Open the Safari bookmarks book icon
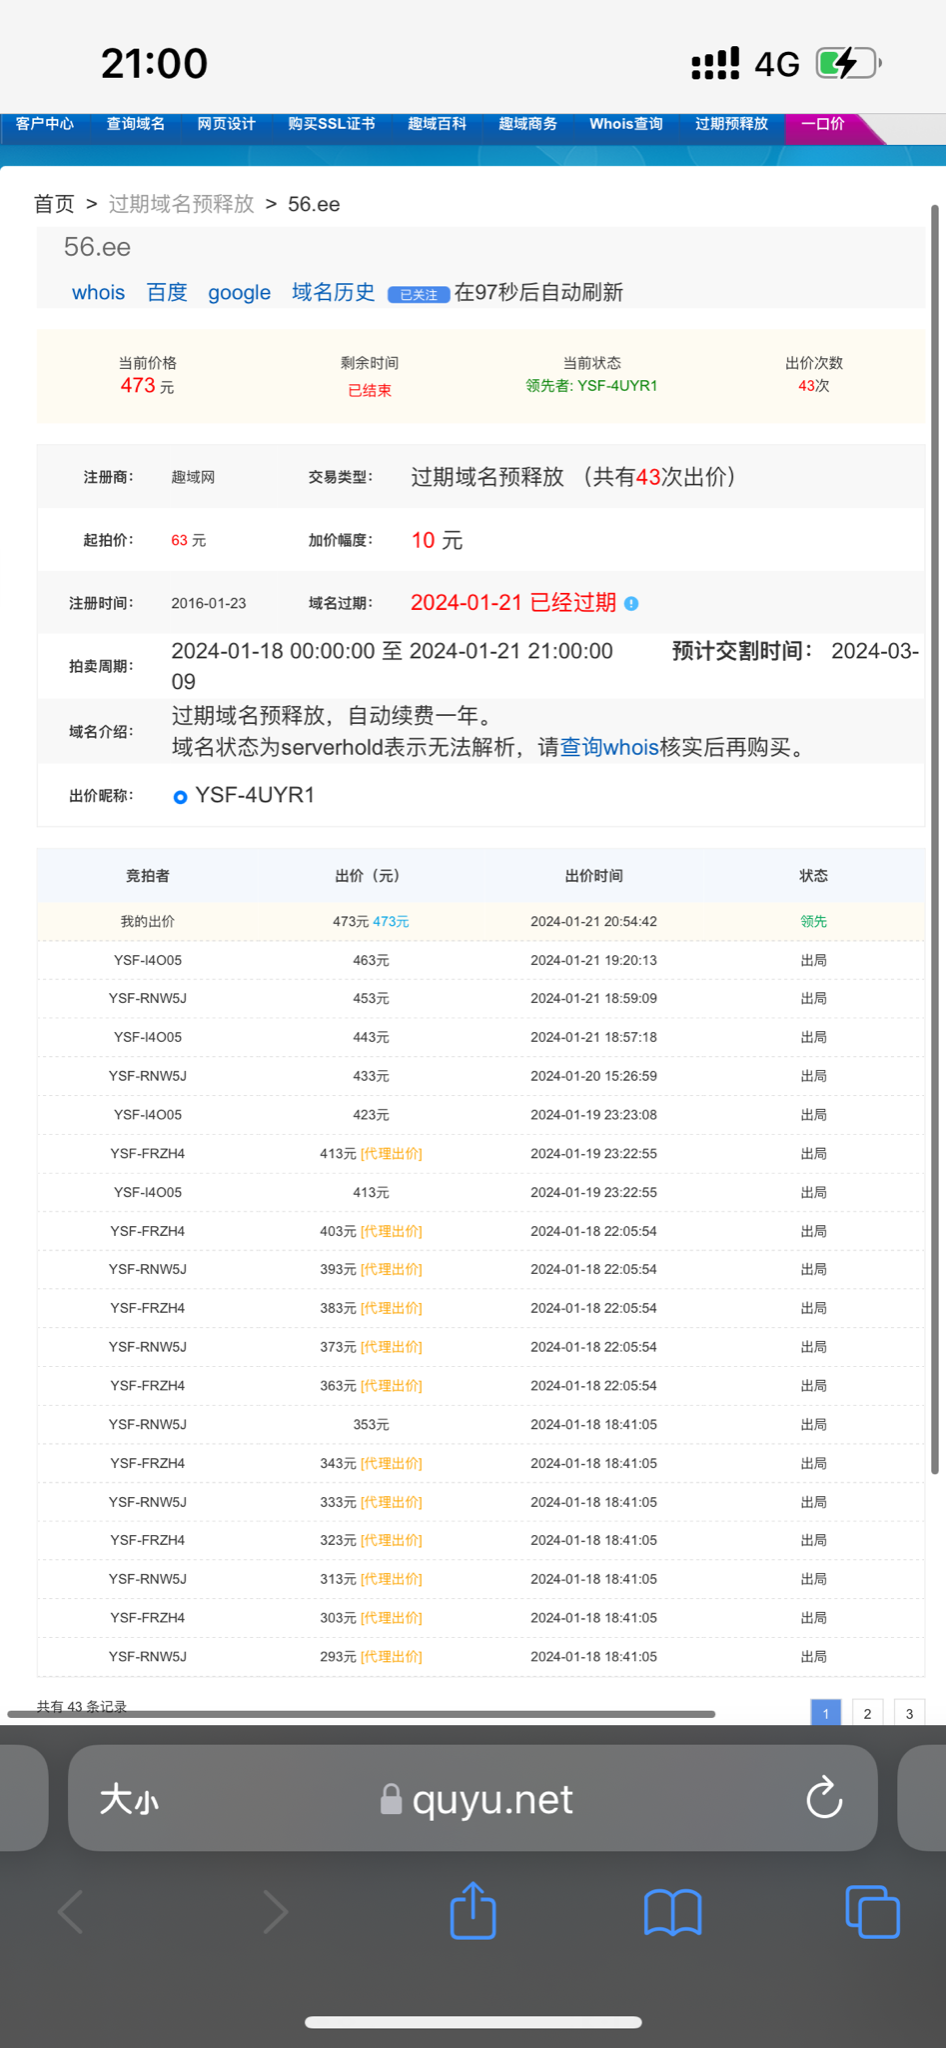 [672, 1911]
